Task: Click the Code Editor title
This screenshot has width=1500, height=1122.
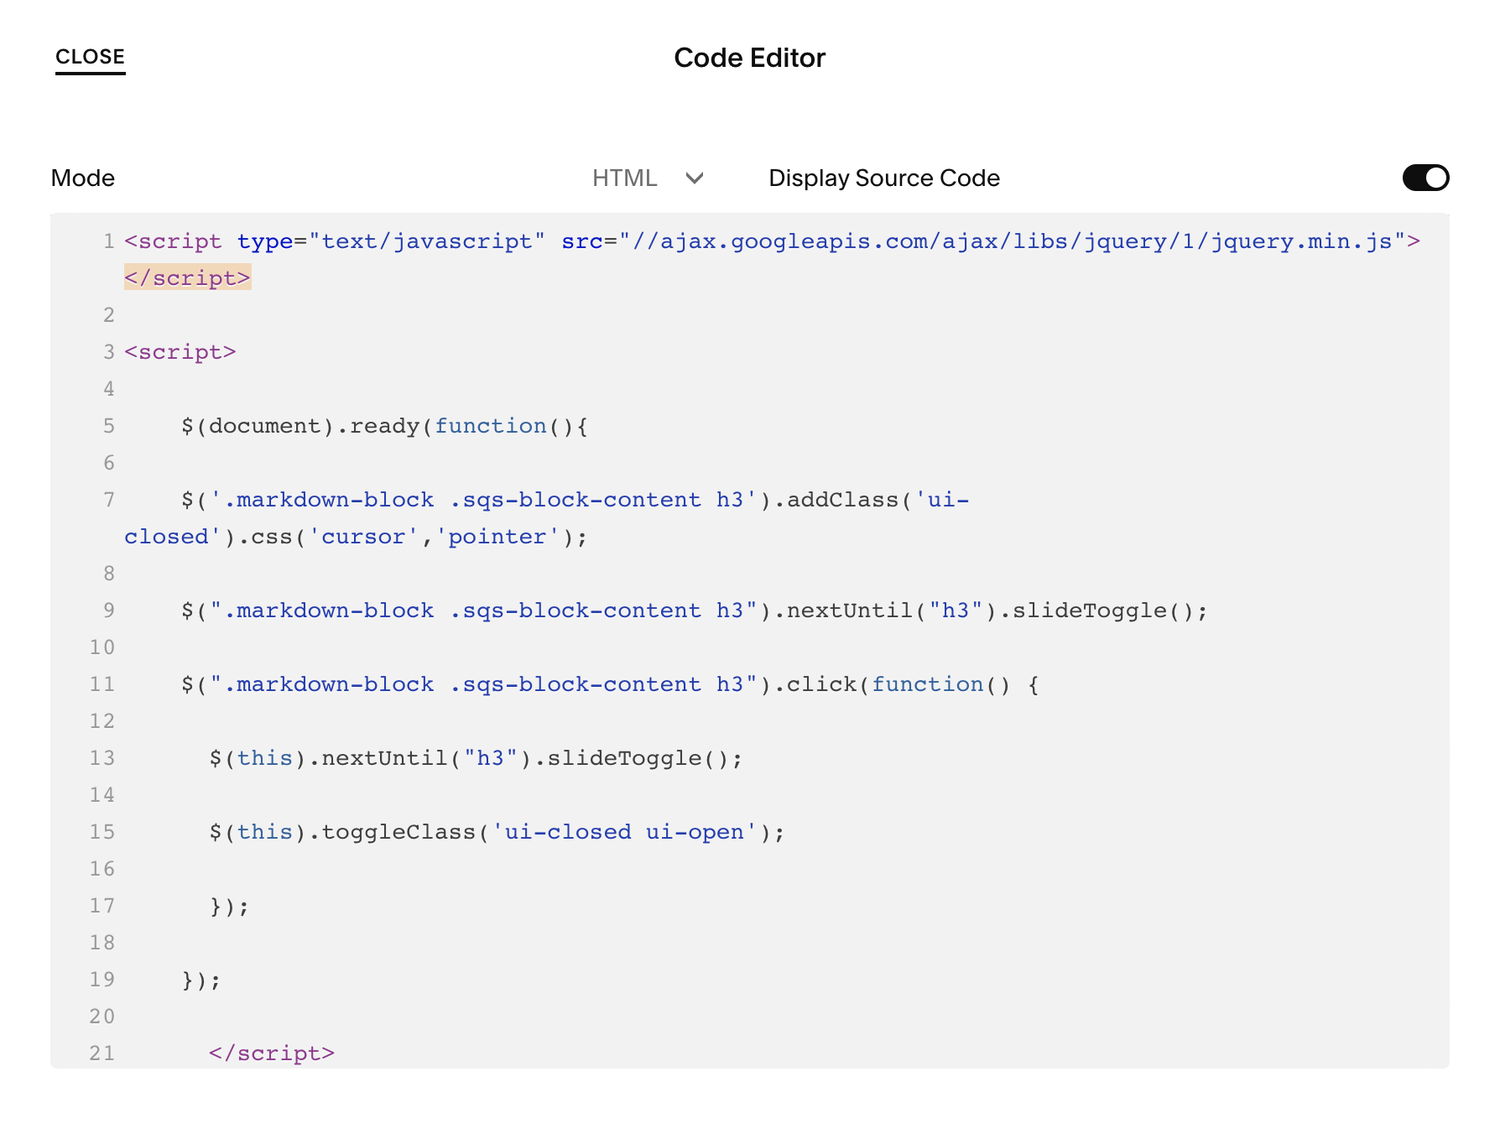Action: tap(749, 57)
